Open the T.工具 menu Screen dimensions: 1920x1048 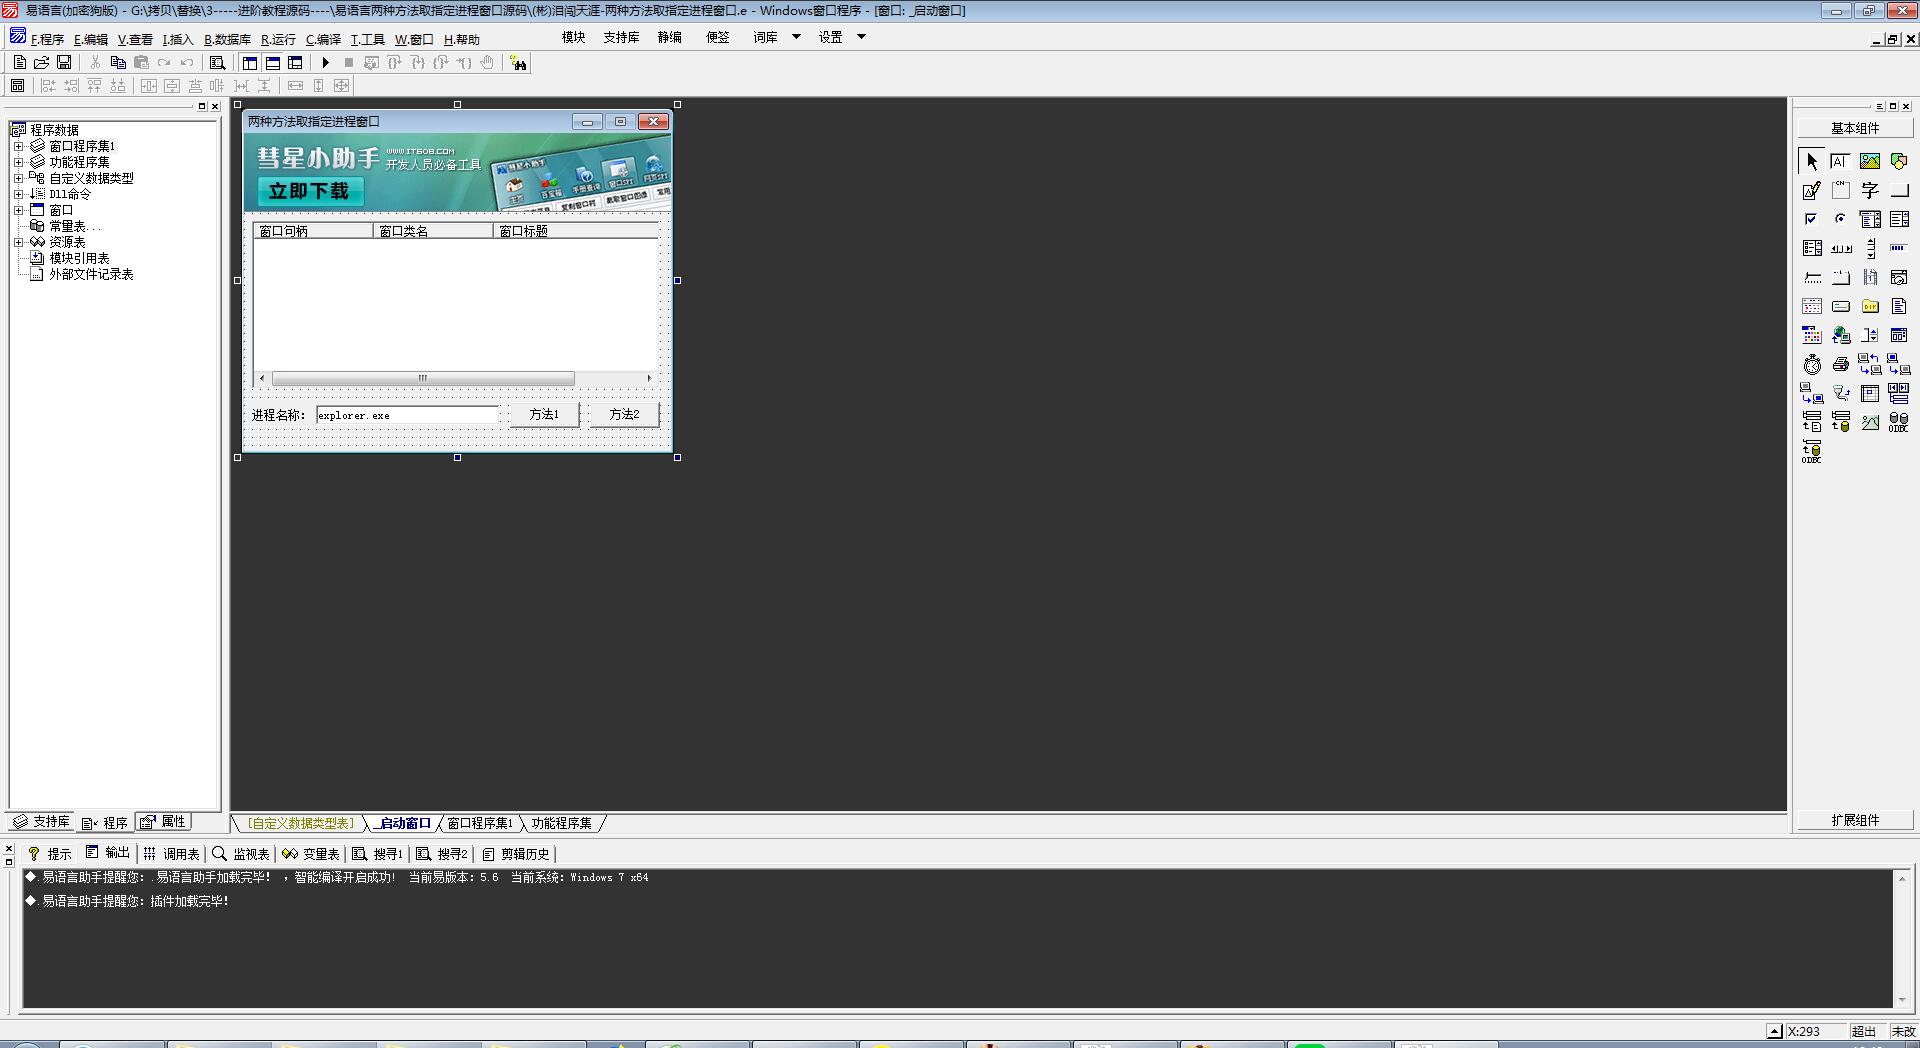click(x=367, y=39)
